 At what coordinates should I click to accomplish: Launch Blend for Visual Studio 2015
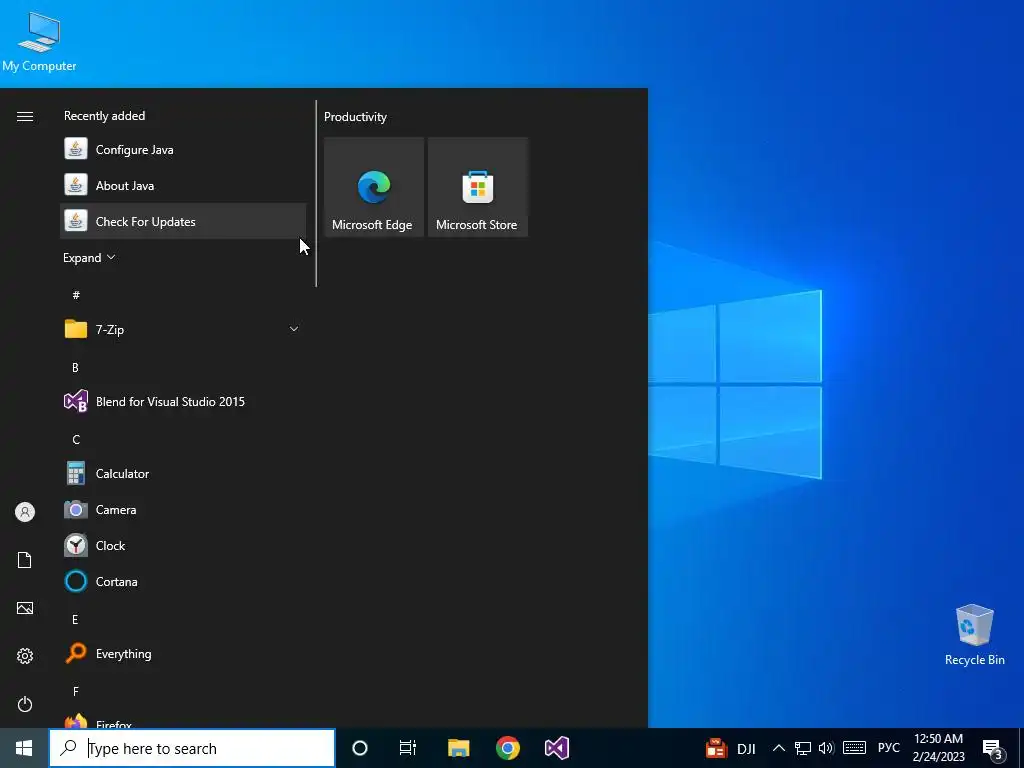point(183,402)
